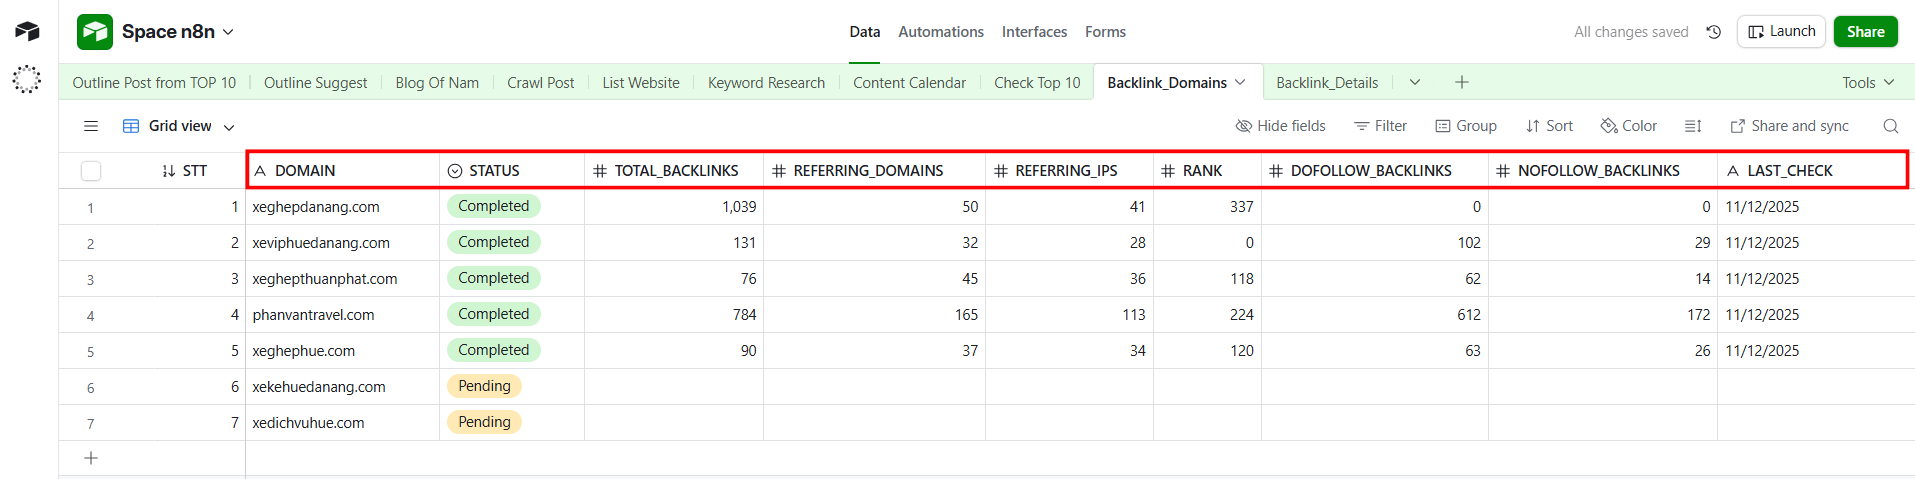This screenshot has height=479, width=1915.
Task: Select the phanvantravel.com cell
Action: (x=343, y=315)
